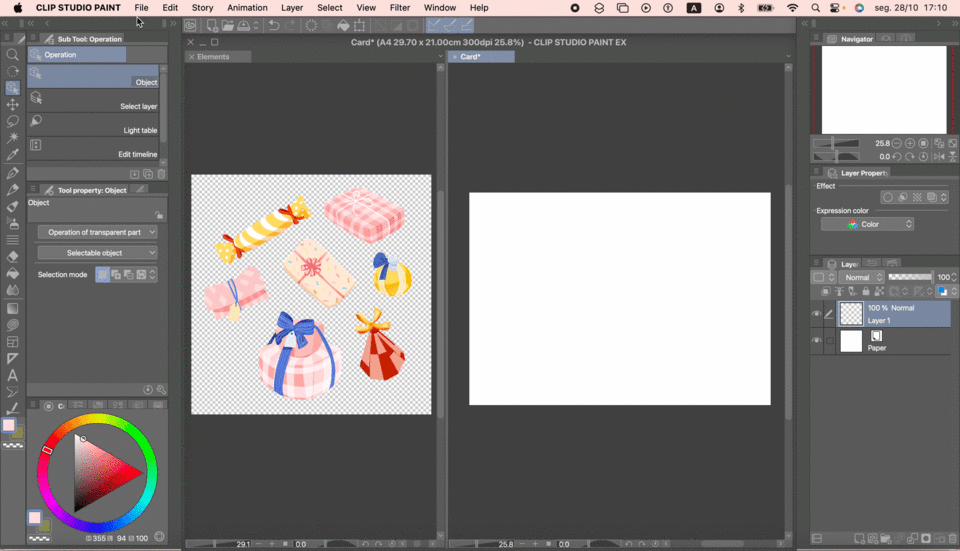Click the main pink color swatch in toolbar
The image size is (960, 551).
pyautogui.click(x=9, y=425)
